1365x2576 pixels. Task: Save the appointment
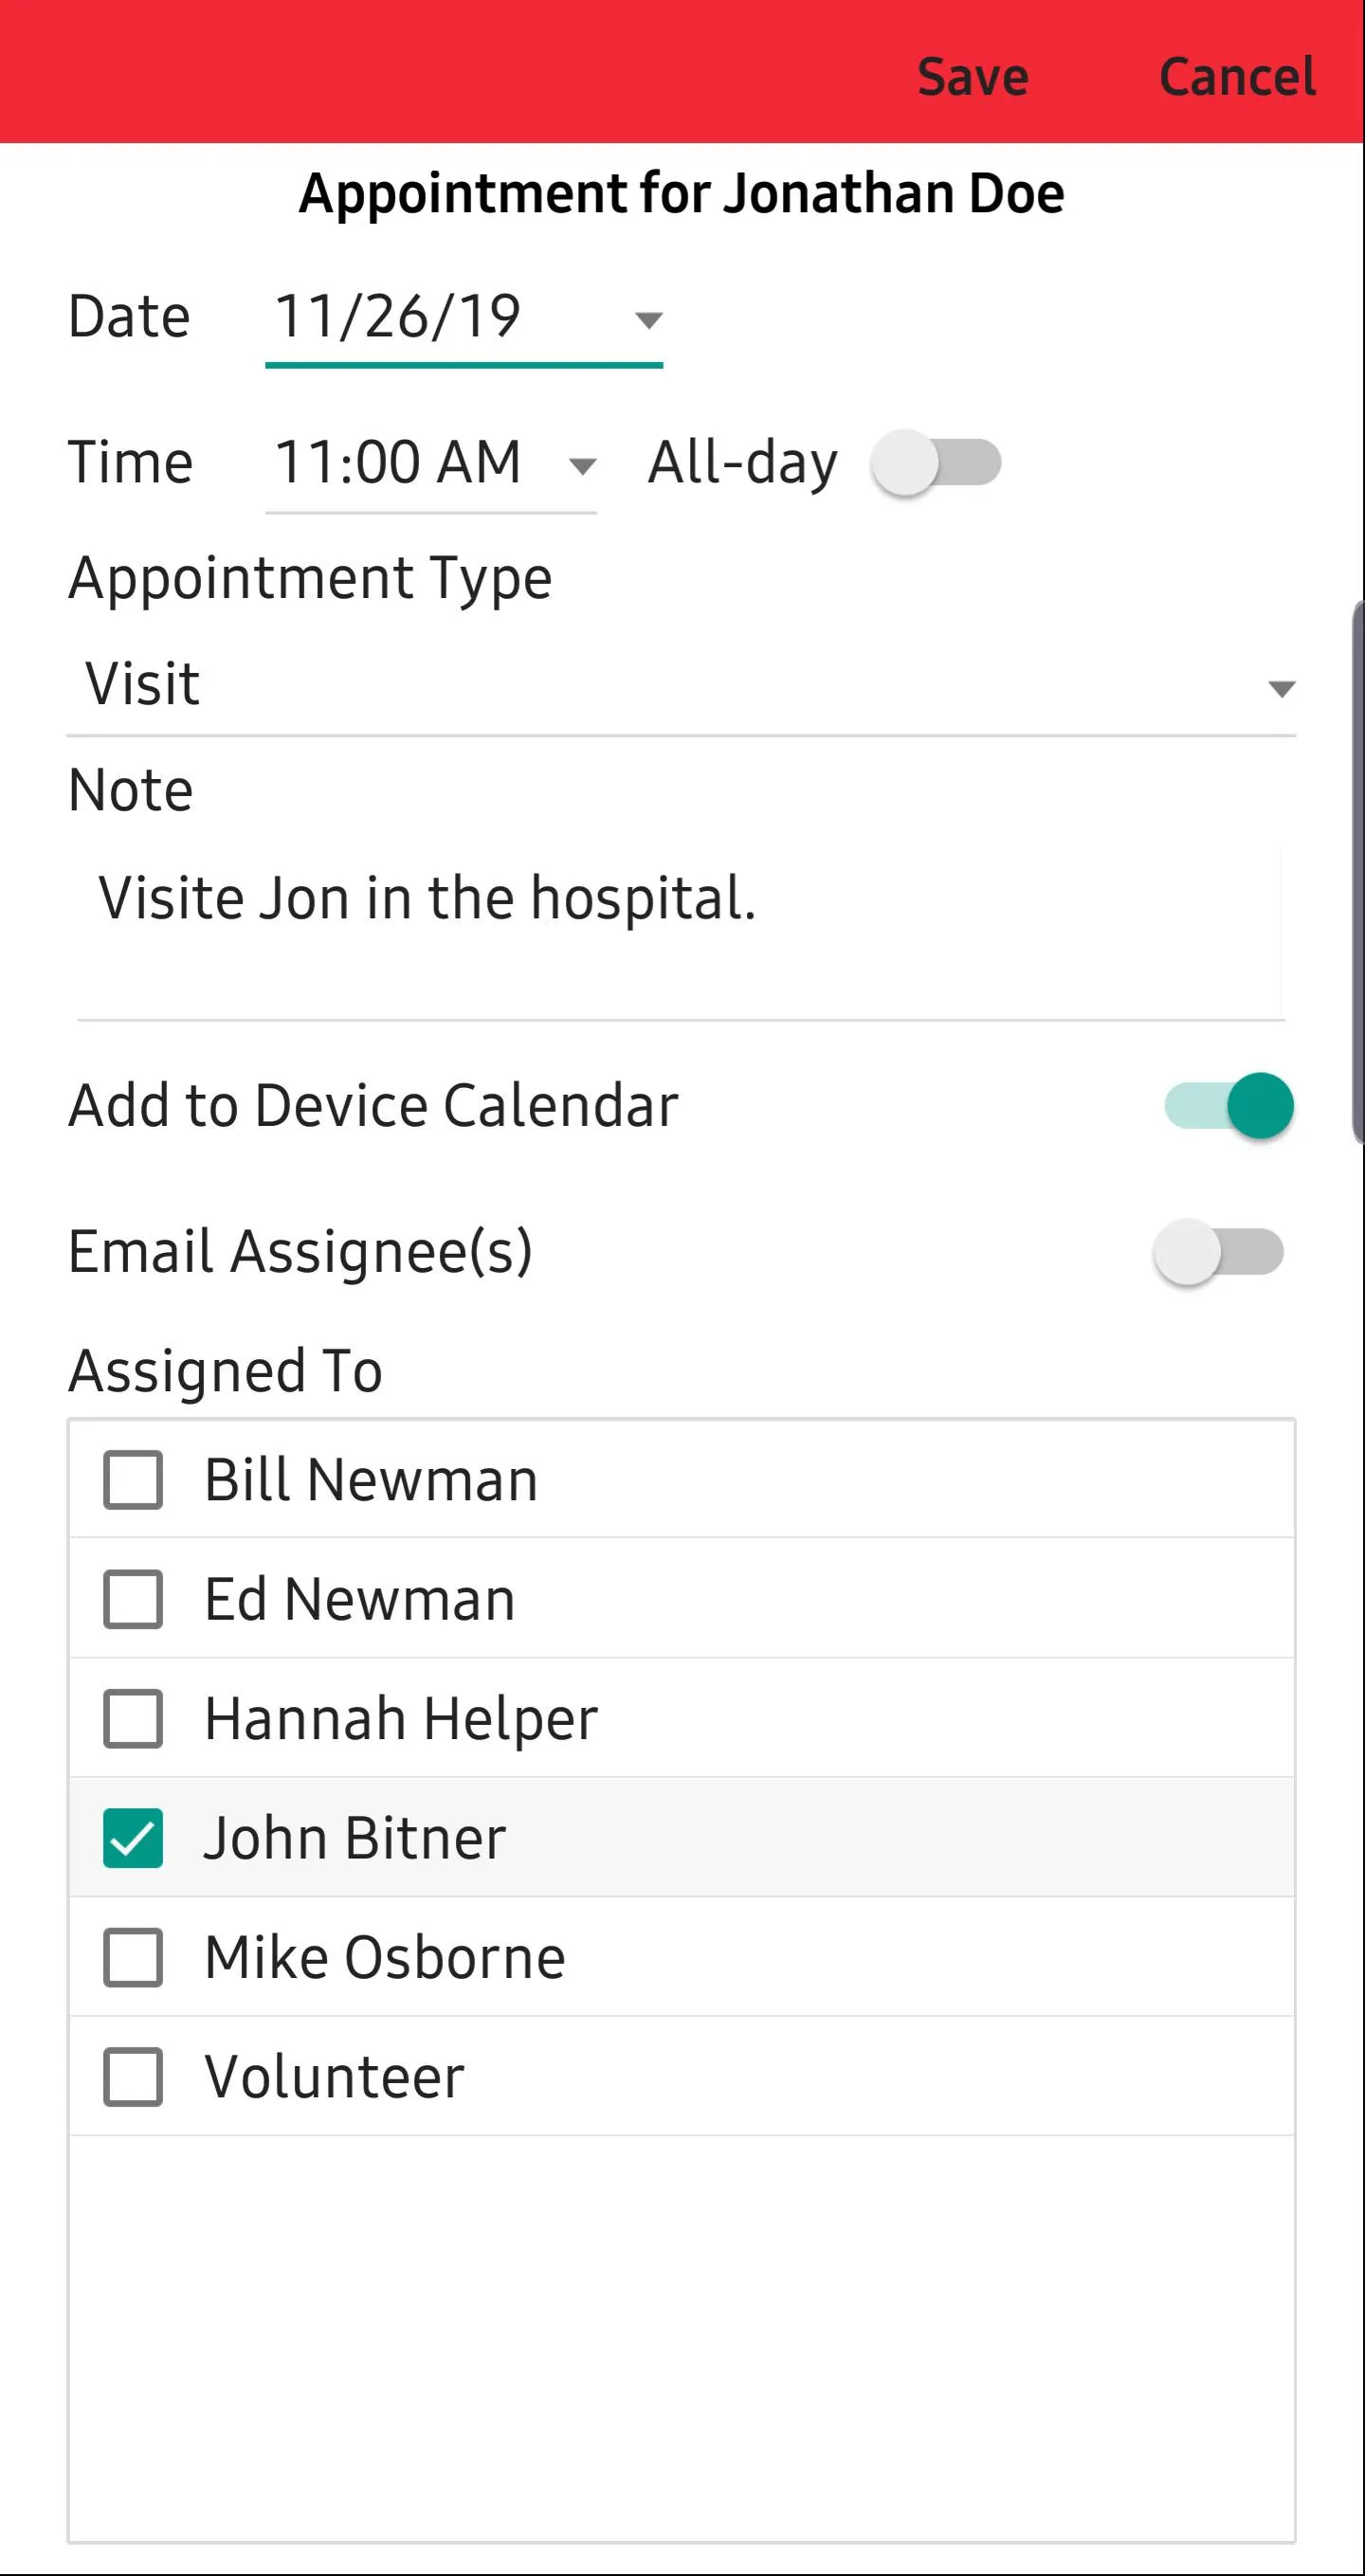tap(972, 77)
